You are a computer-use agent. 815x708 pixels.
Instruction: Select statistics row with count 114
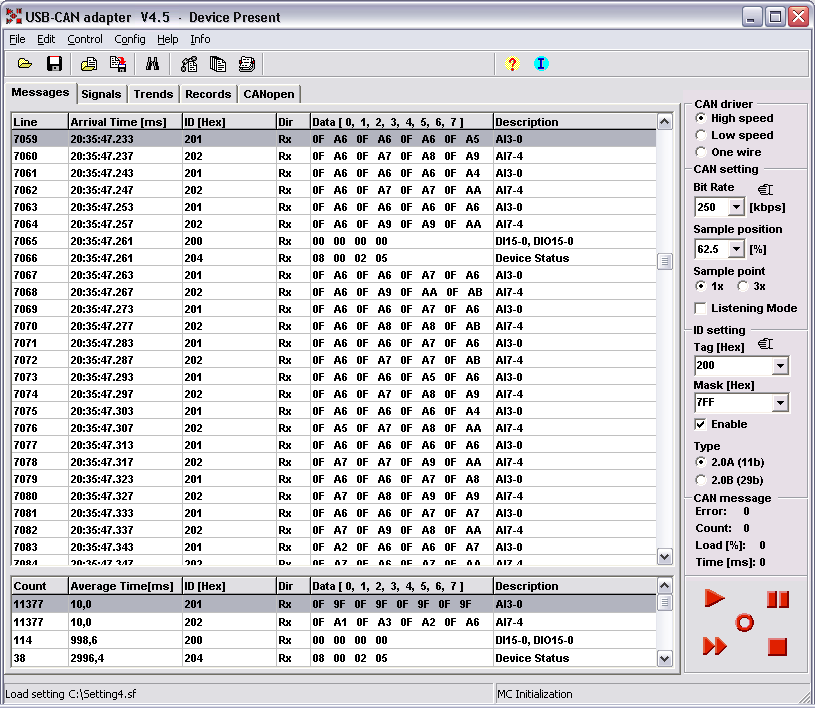334,640
